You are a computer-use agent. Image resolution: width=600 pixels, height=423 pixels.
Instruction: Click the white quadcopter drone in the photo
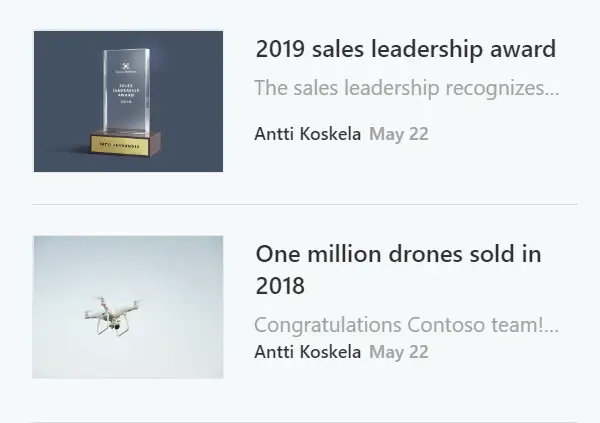pyautogui.click(x=112, y=316)
